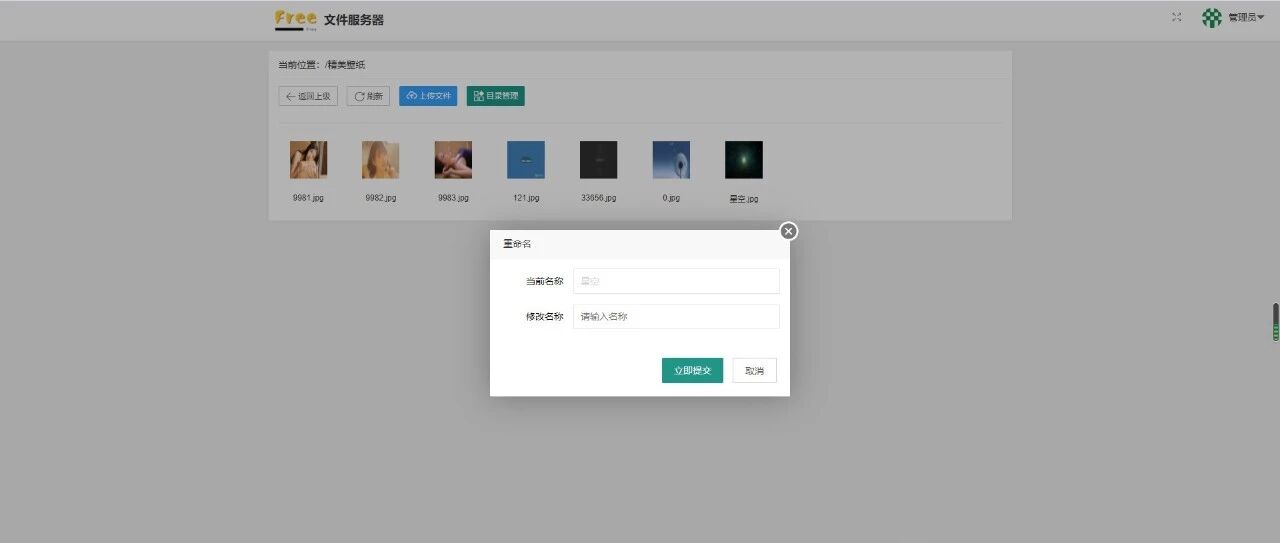Viewport: 1280px width, 543px height.
Task: Click the 修改名称 input field
Action: click(676, 317)
